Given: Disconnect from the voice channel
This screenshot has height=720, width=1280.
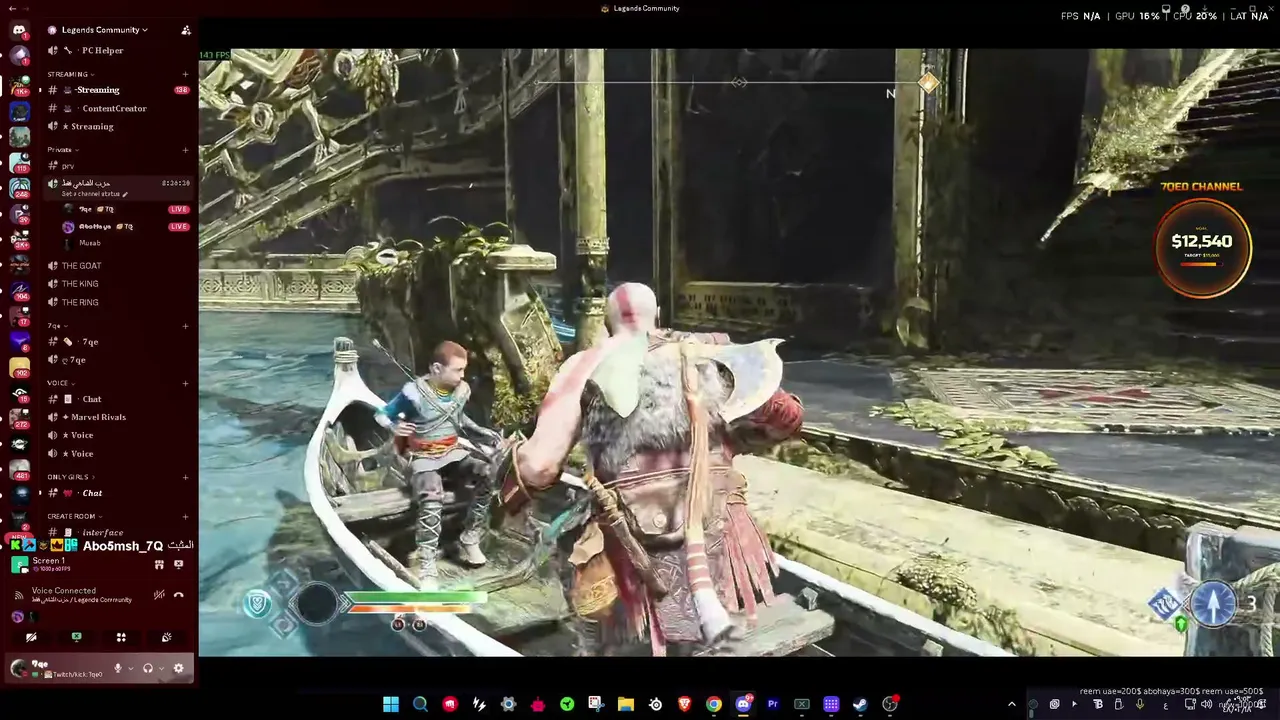Looking at the screenshot, I should (x=178, y=595).
